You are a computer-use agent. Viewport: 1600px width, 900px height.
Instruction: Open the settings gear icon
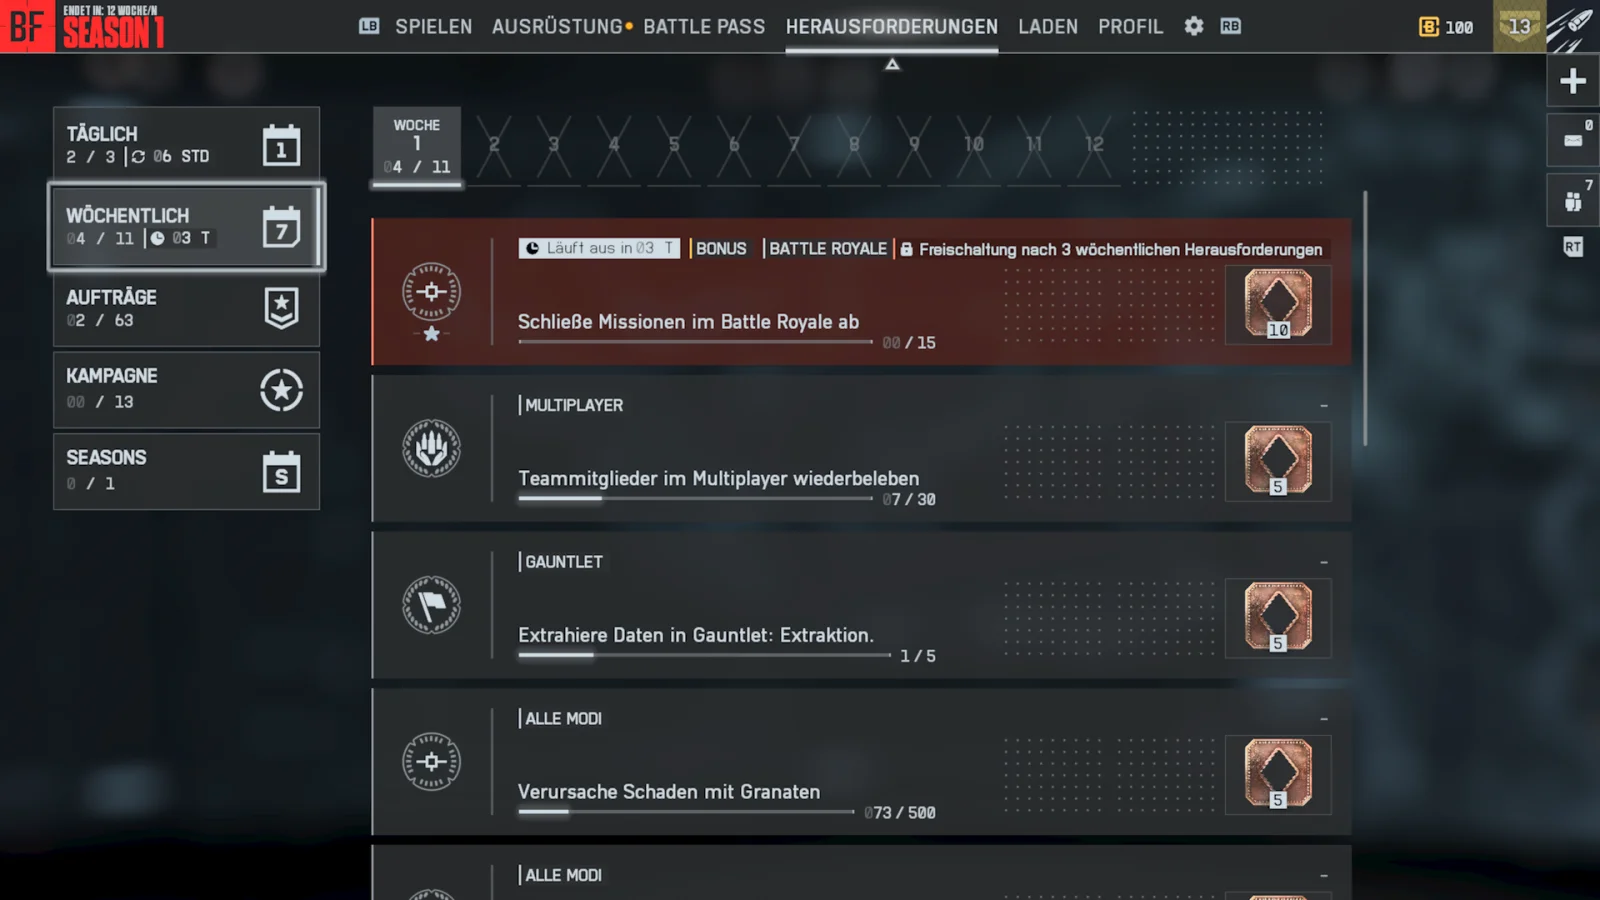pos(1194,26)
